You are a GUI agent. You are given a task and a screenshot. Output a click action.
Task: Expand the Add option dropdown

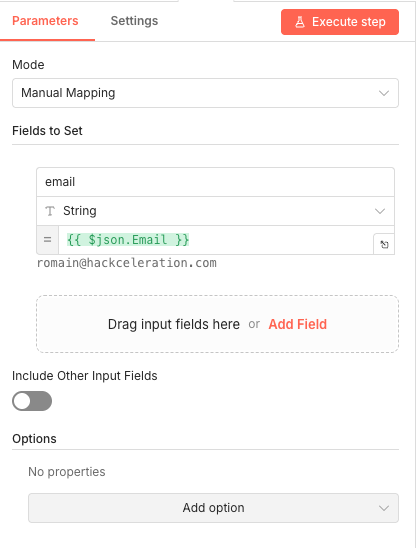tap(213, 508)
